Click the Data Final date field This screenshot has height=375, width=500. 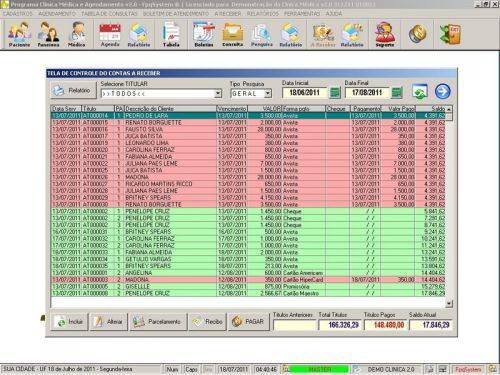tap(367, 93)
